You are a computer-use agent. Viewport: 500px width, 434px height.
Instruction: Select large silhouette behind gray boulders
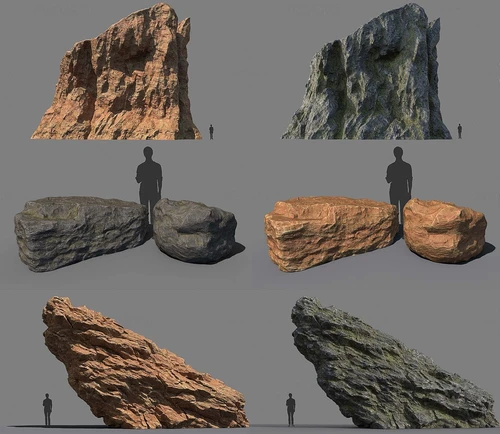(x=149, y=178)
